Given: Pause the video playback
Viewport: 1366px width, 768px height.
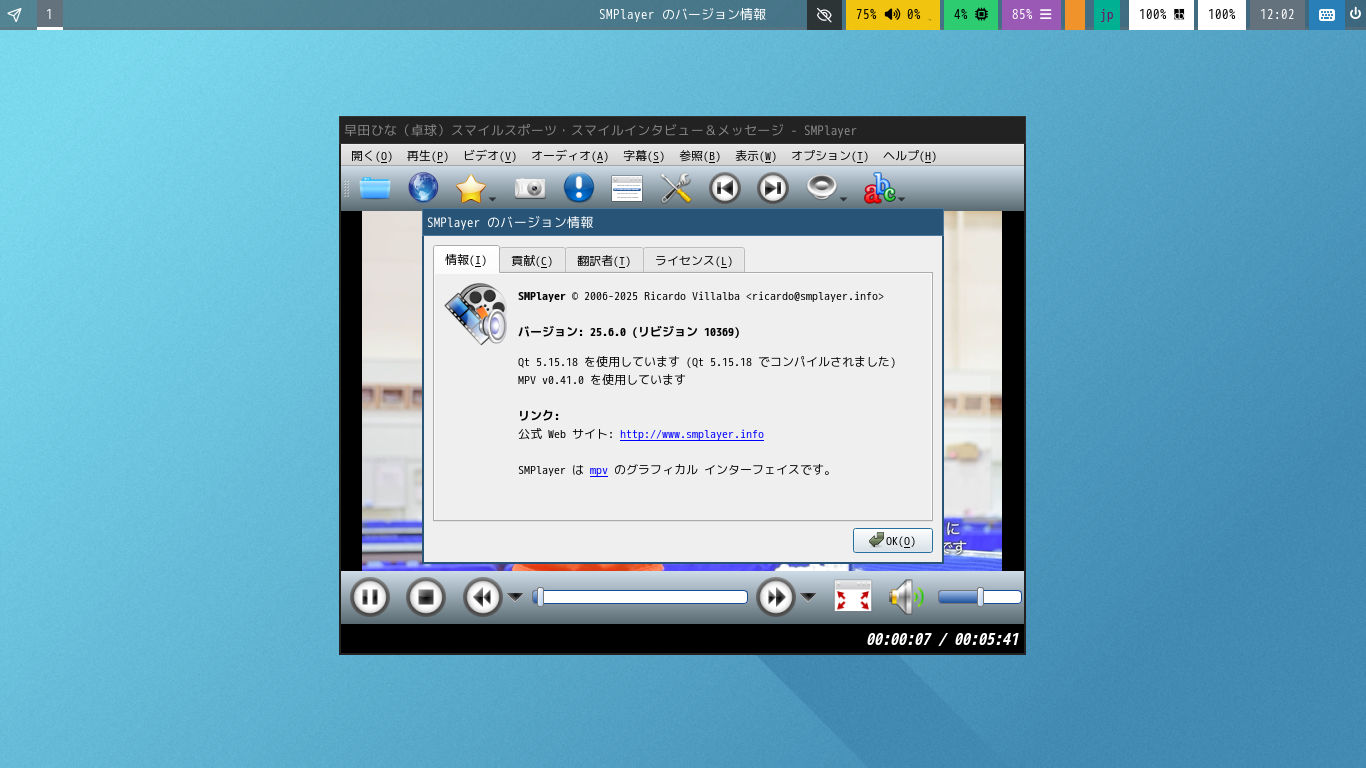Looking at the screenshot, I should [369, 597].
